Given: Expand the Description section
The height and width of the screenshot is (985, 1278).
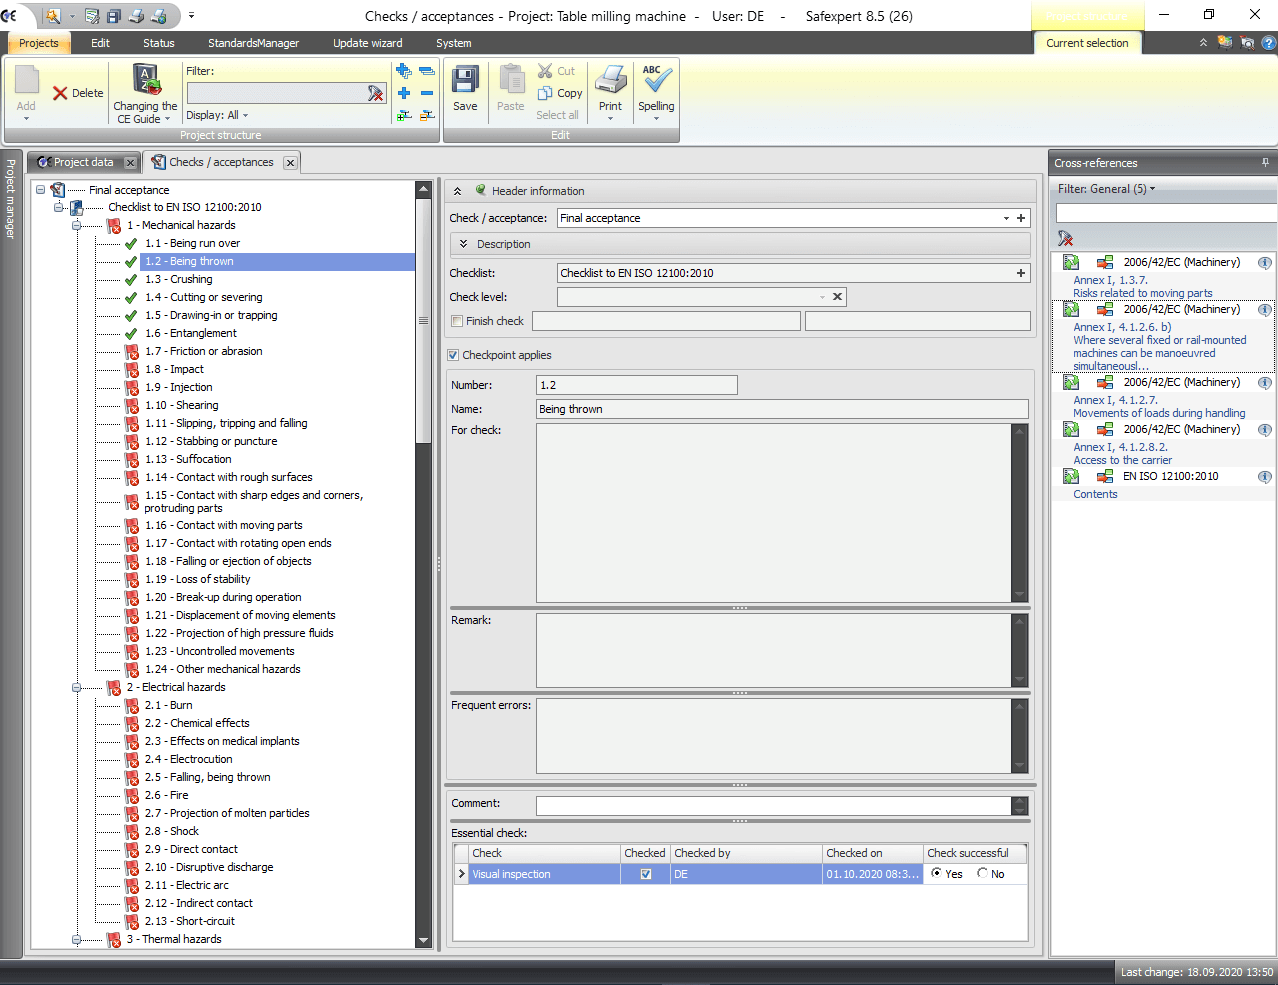Looking at the screenshot, I should (464, 244).
